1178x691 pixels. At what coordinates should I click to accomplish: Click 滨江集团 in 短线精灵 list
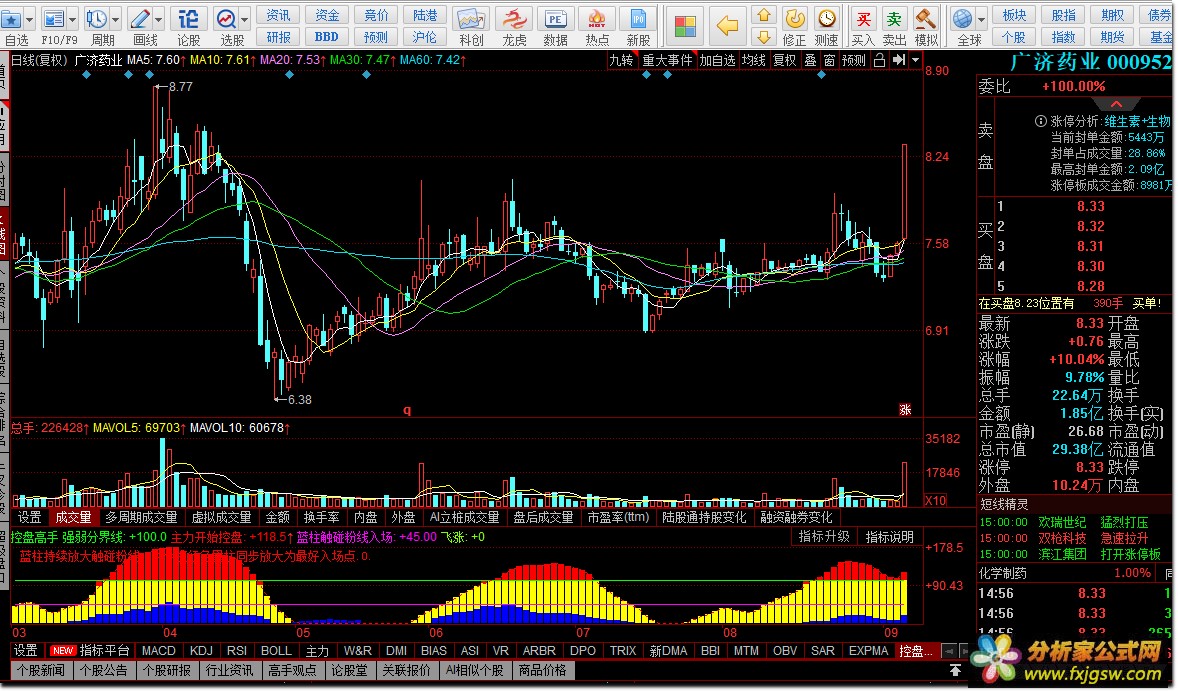[x=1062, y=554]
